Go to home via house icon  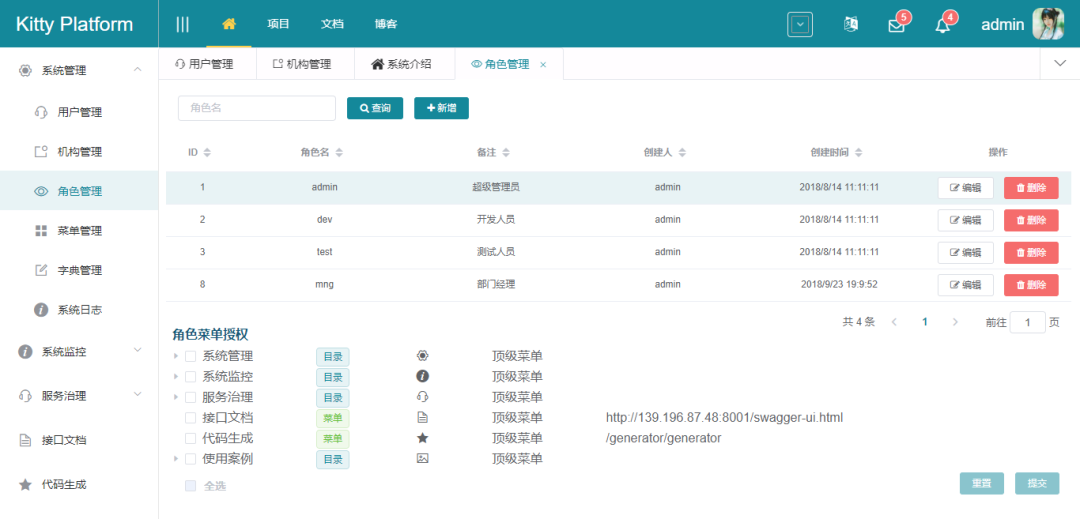tap(229, 23)
